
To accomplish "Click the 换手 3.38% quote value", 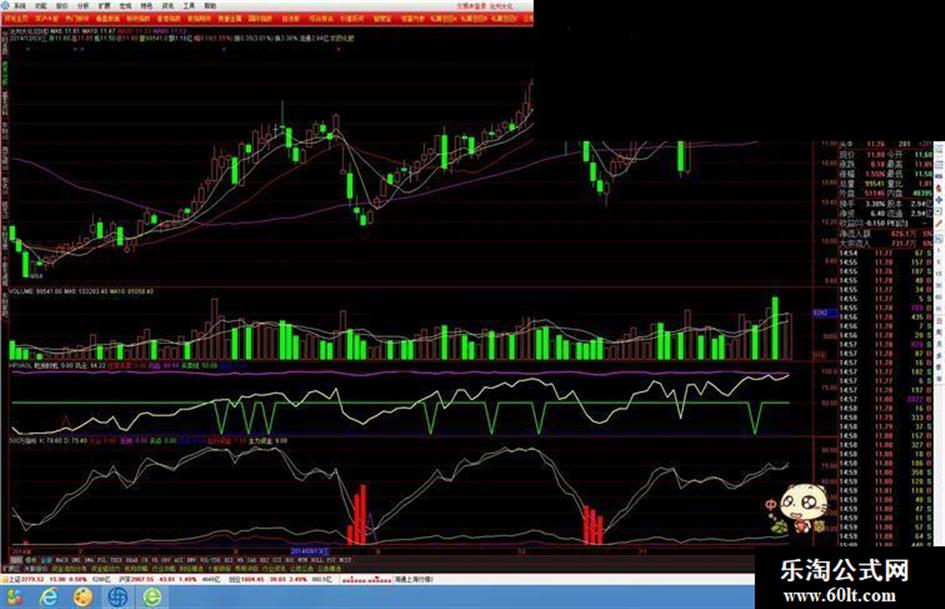I will coord(876,204).
